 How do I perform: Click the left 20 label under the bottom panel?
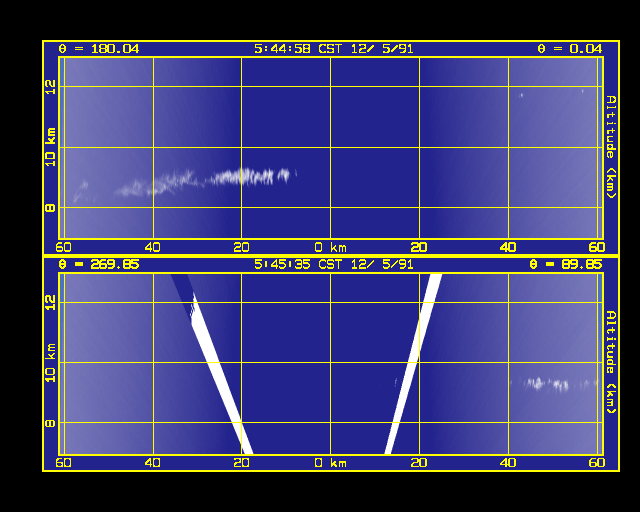pos(241,463)
